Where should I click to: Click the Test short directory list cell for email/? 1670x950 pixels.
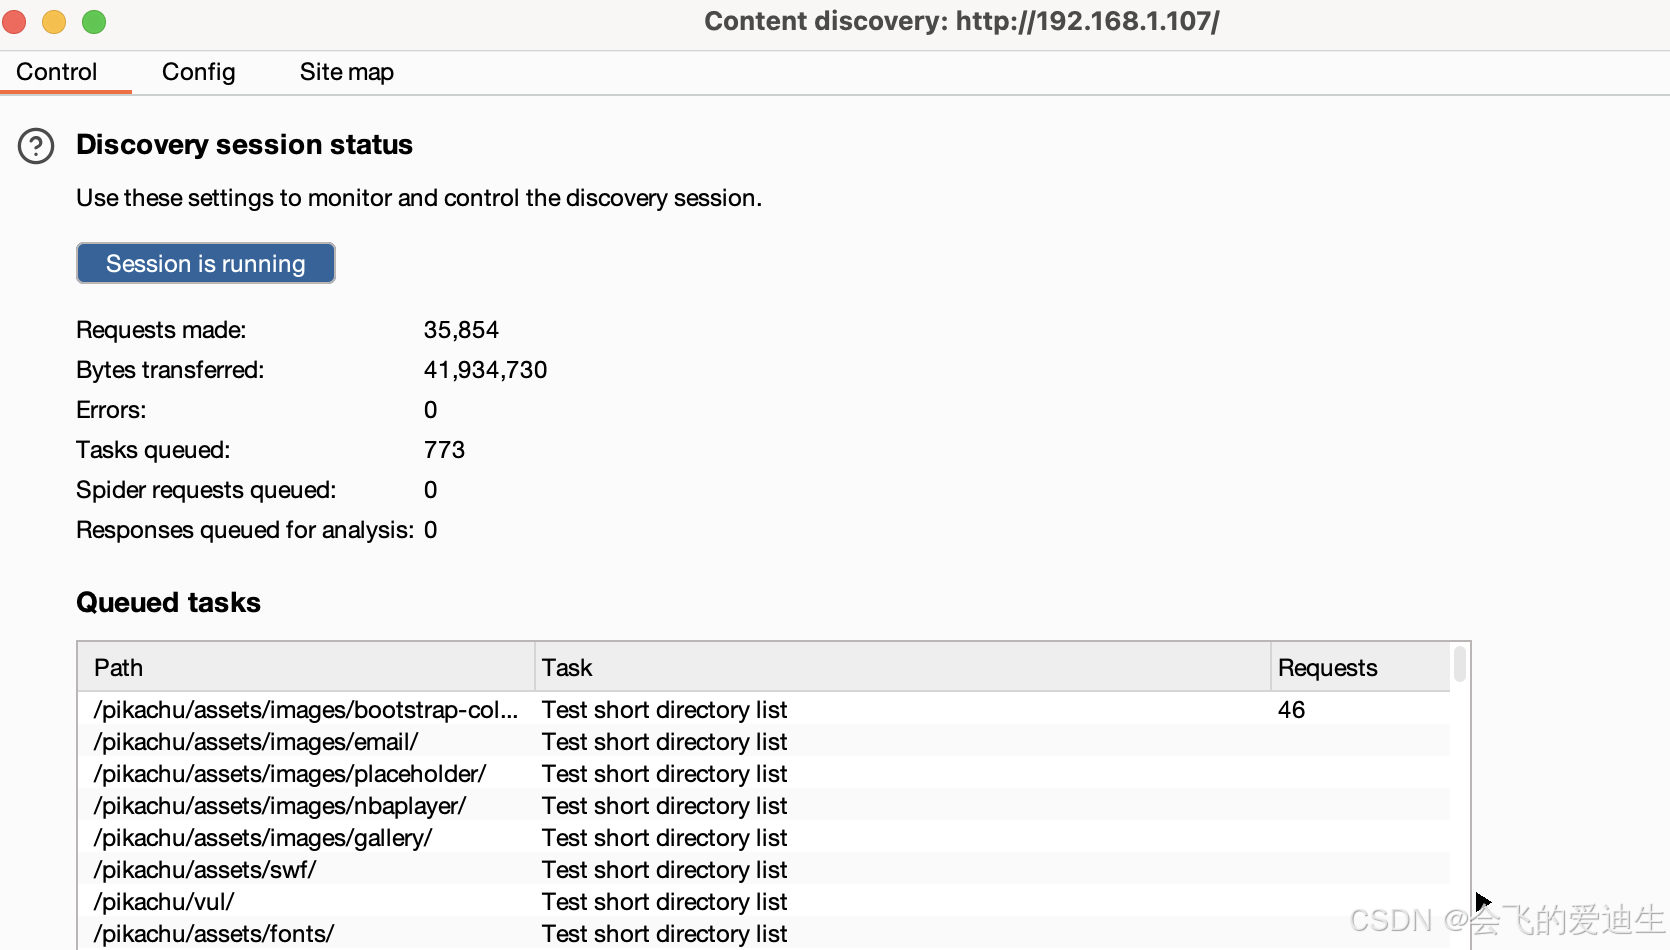(x=664, y=741)
